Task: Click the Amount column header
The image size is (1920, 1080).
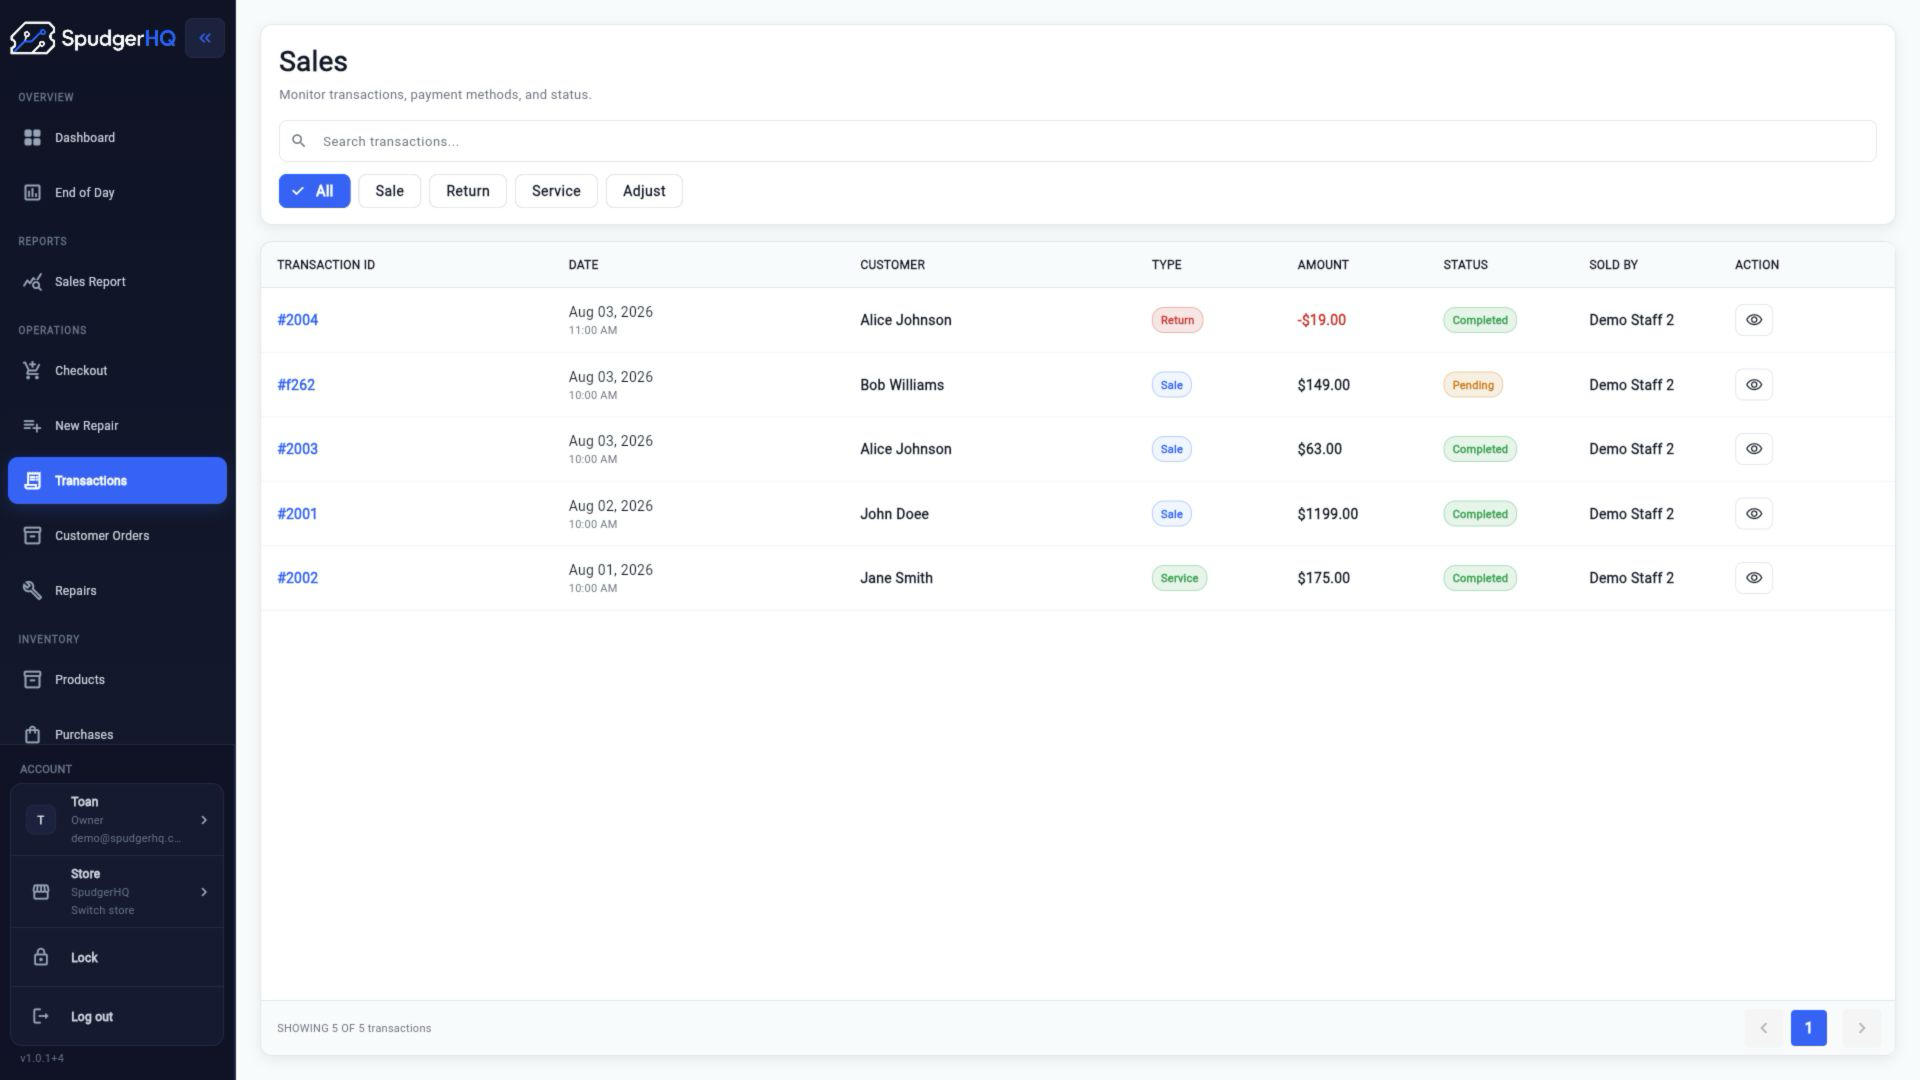Action: (x=1323, y=265)
